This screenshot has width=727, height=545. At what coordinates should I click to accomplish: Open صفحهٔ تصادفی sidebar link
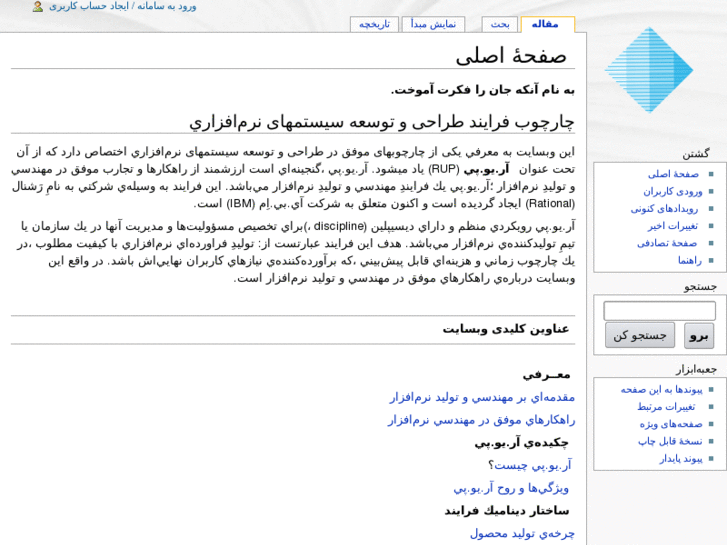(667, 243)
